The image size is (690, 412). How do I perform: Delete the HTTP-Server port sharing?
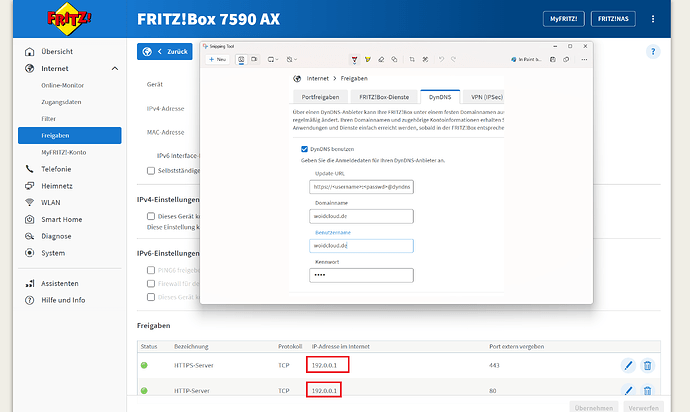point(647,390)
